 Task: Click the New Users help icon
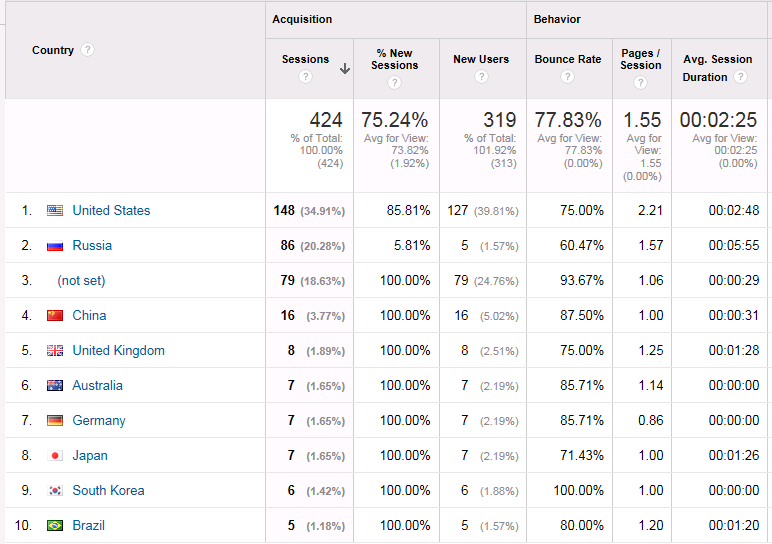481,77
